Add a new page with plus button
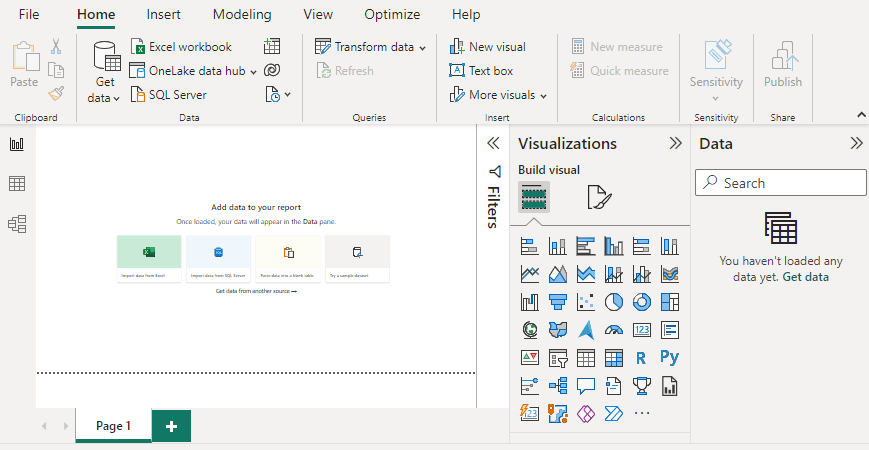869x450 pixels. (171, 426)
